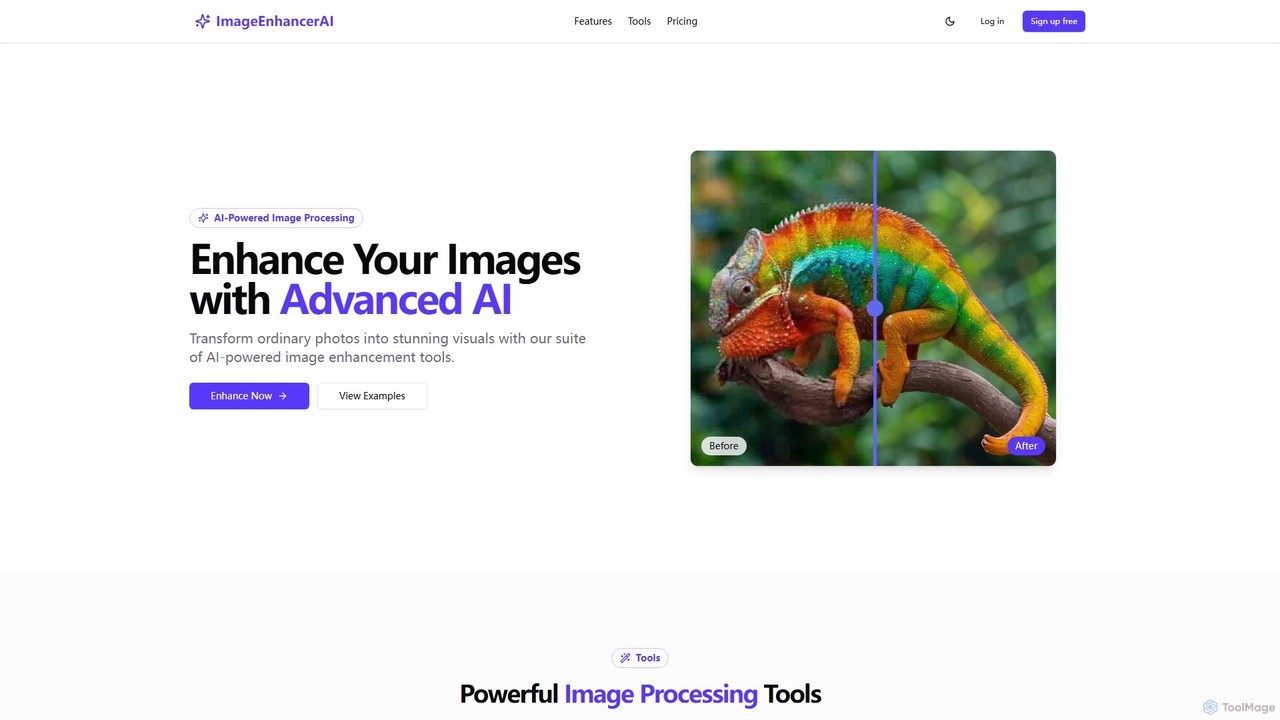Click the Tools section badge
The image size is (1280, 720).
pos(640,658)
